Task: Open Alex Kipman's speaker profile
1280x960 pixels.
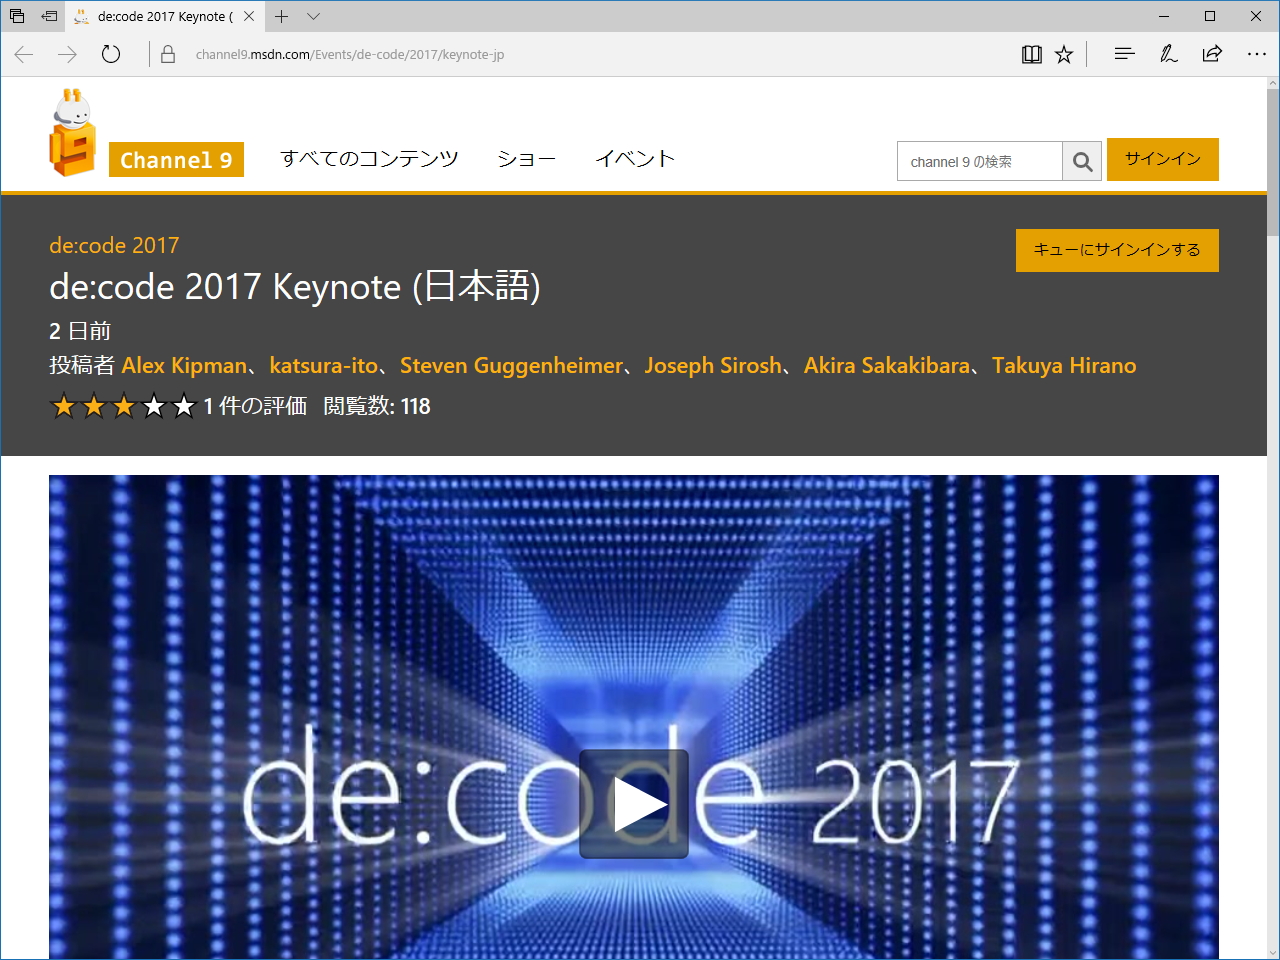Action: point(184,365)
